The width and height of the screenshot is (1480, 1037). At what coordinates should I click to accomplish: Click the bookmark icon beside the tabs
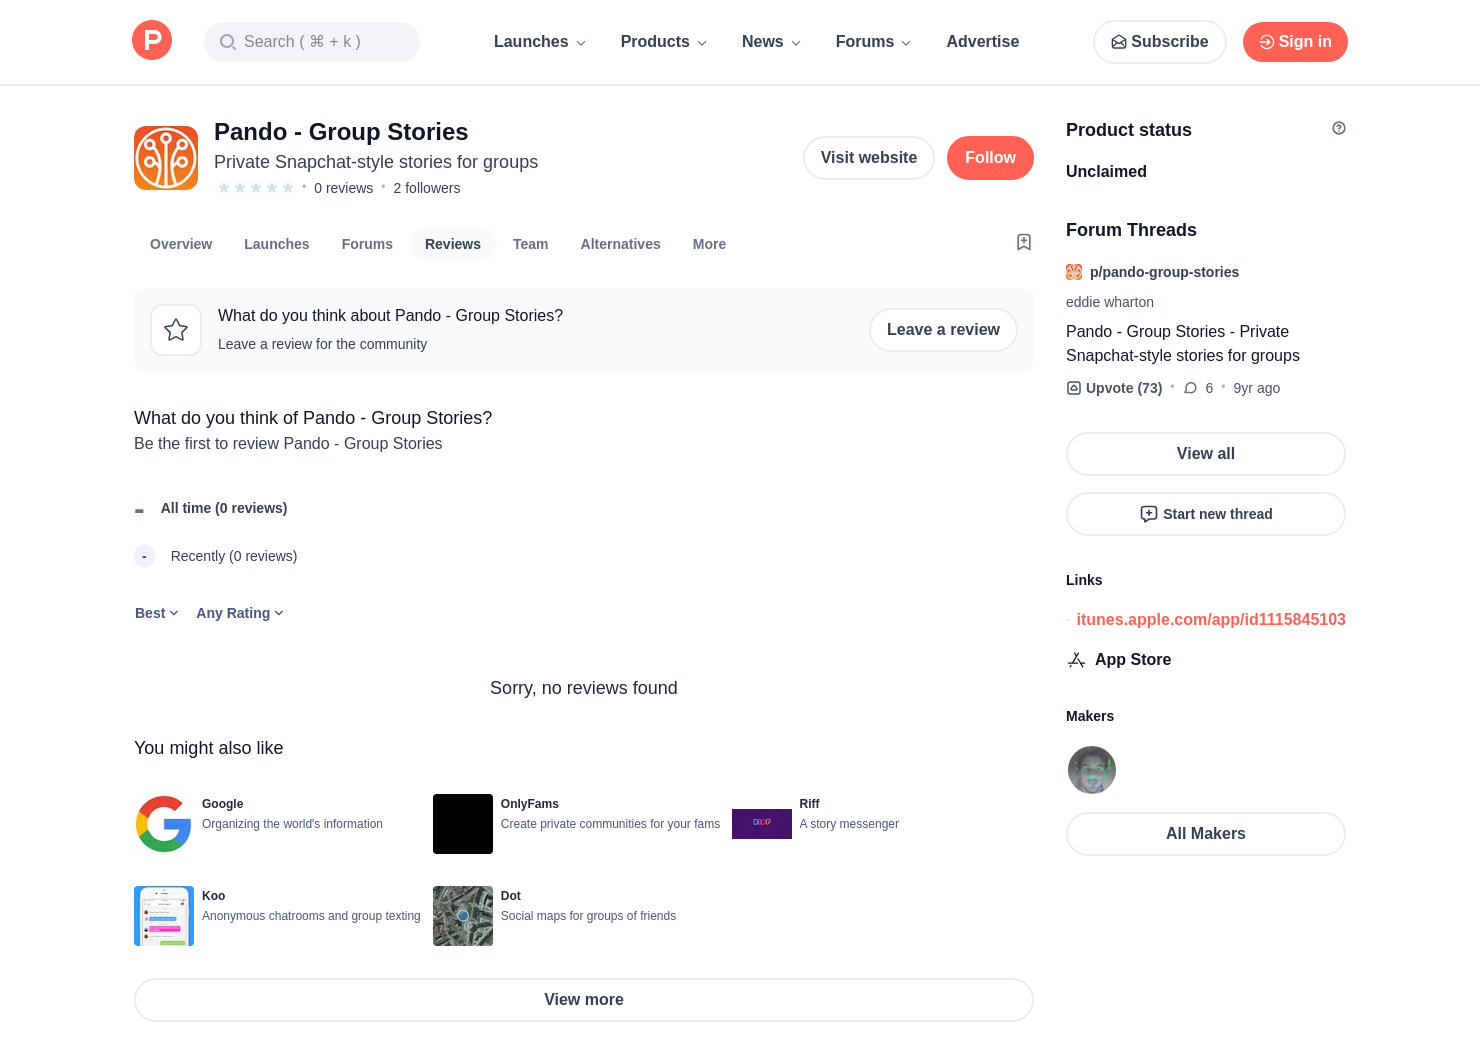pos(1023,242)
